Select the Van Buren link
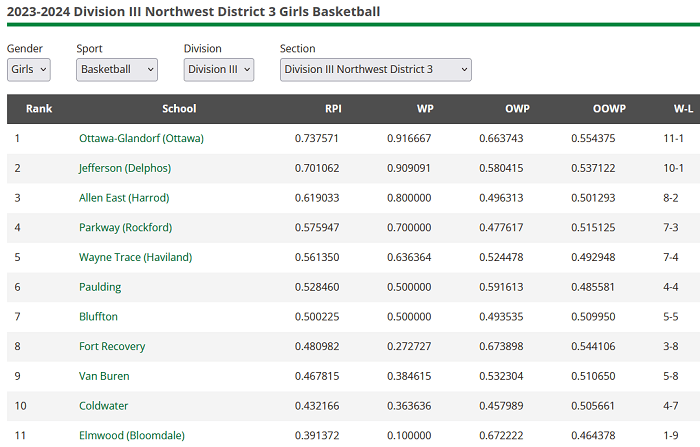 tap(104, 376)
